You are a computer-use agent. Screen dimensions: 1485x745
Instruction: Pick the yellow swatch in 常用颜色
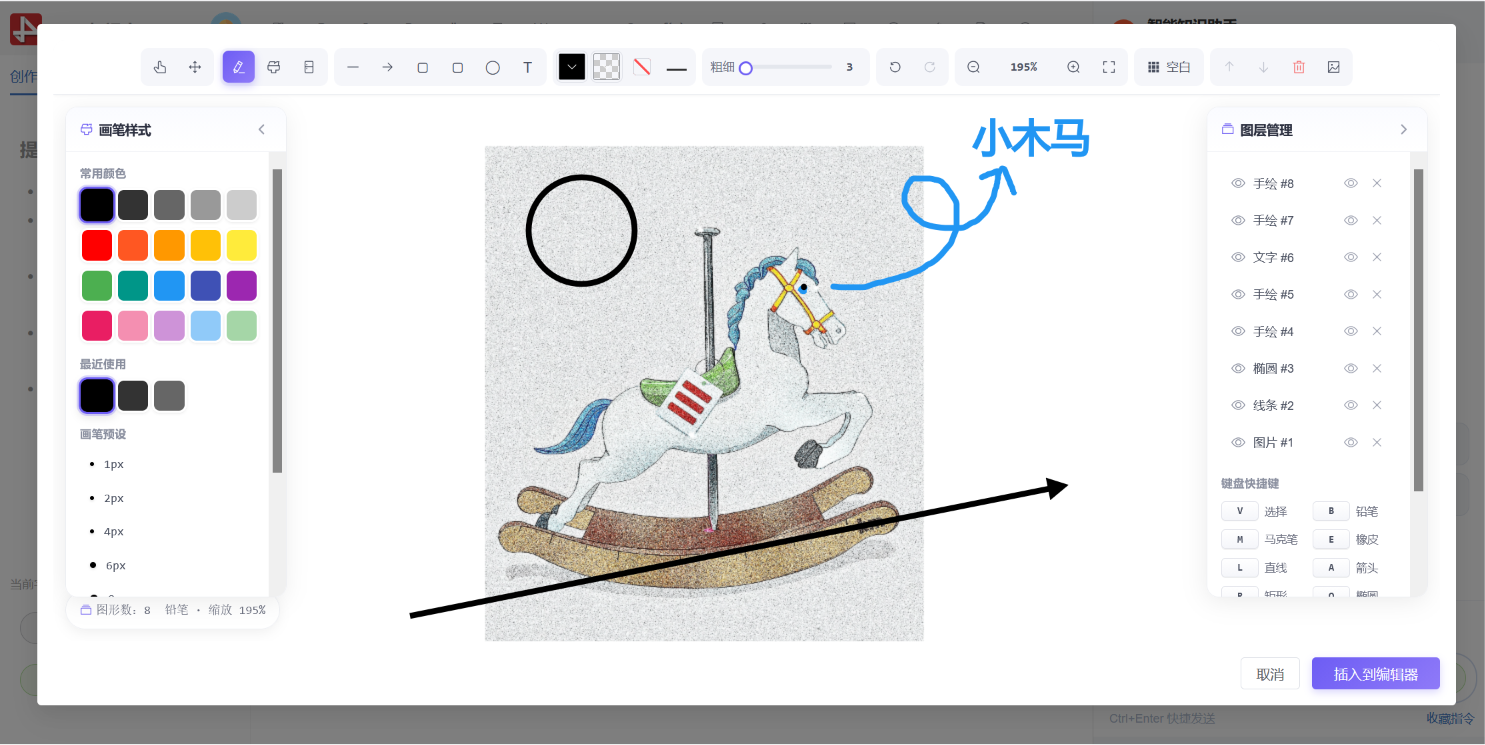pos(241,245)
